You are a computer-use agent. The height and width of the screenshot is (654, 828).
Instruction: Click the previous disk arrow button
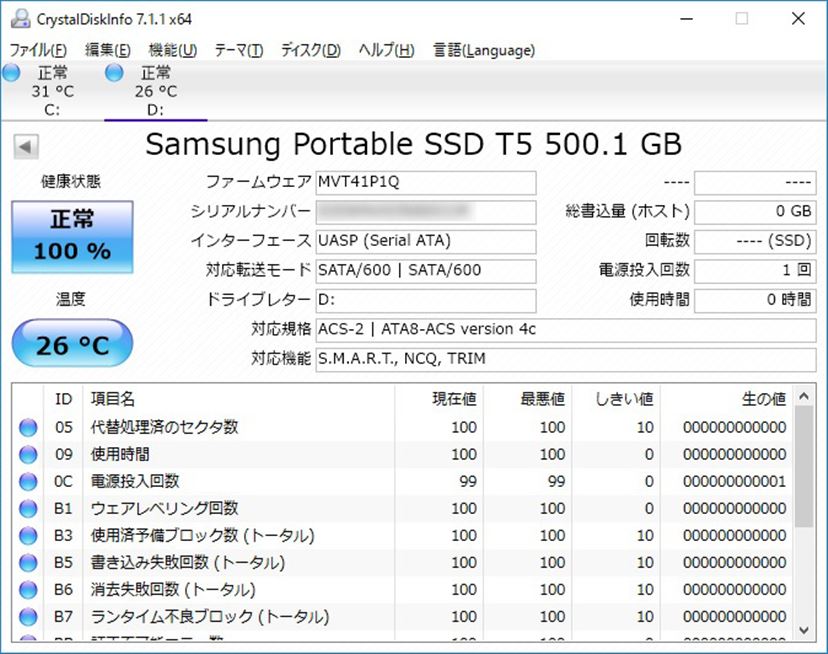tap(26, 146)
